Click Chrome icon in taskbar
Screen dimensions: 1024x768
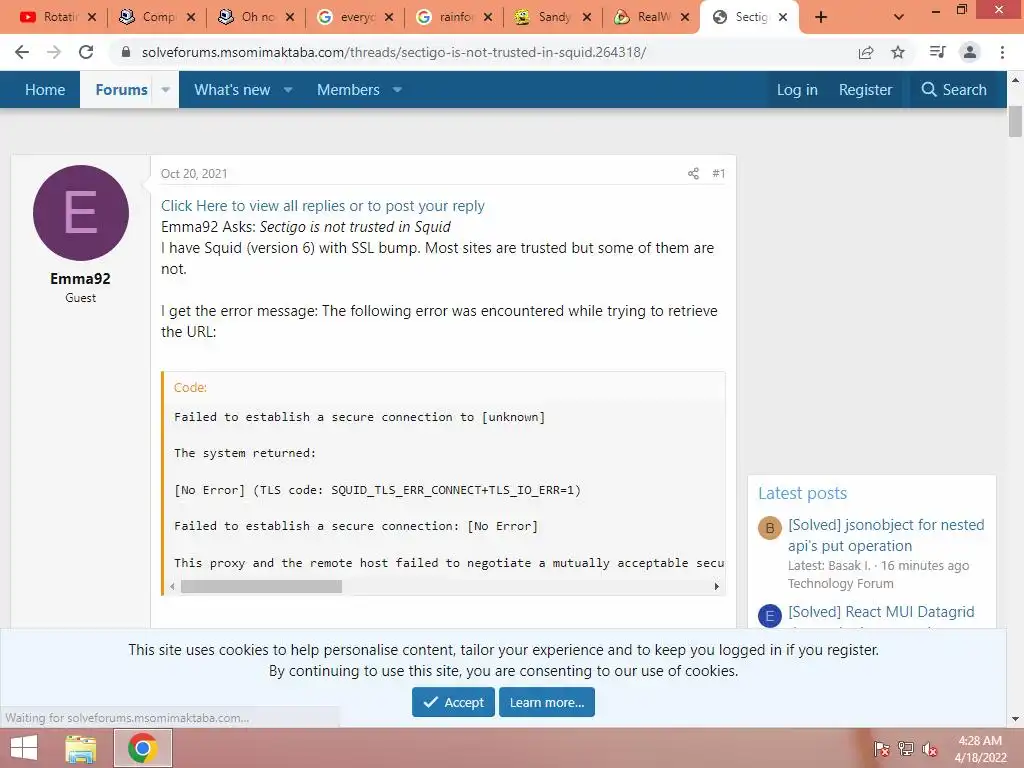[142, 748]
